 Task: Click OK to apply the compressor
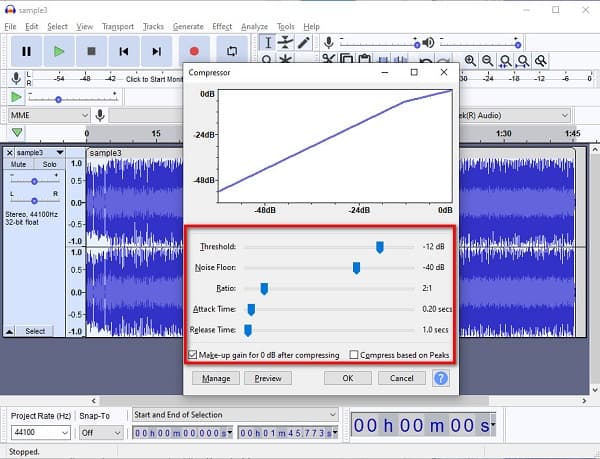(348, 378)
